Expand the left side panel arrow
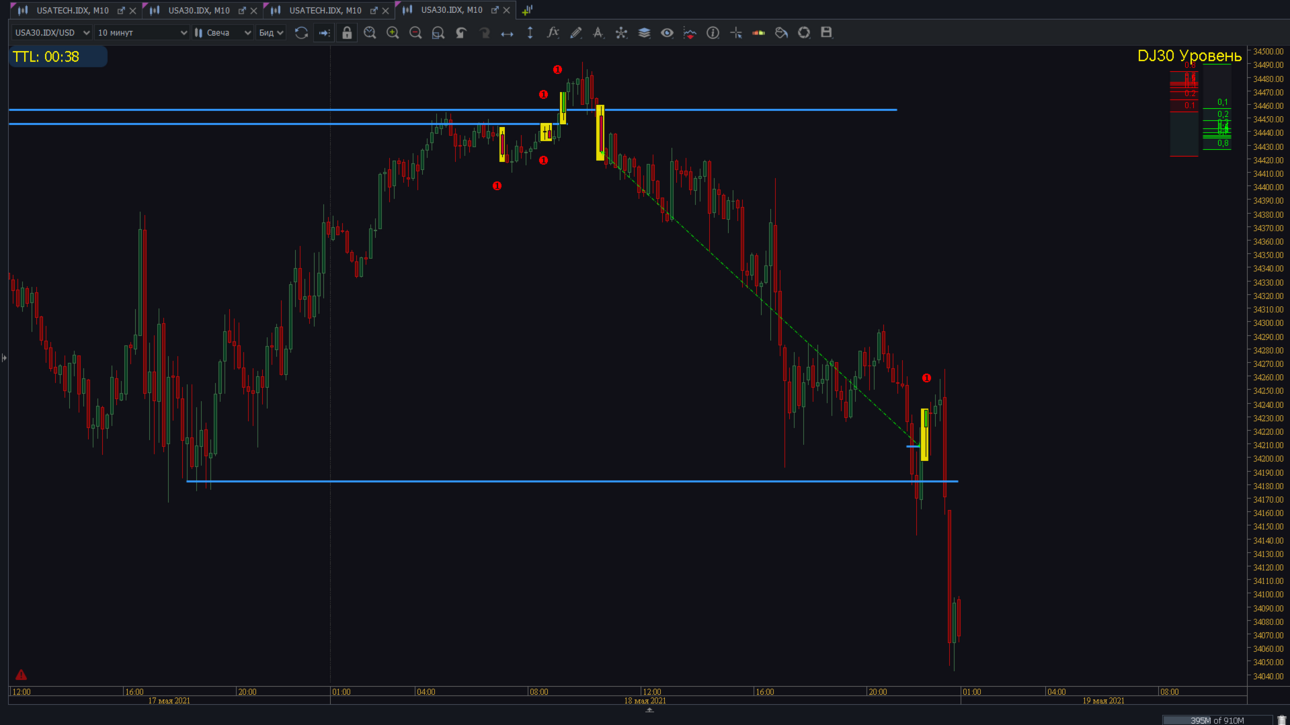This screenshot has width=1290, height=725. [4, 358]
